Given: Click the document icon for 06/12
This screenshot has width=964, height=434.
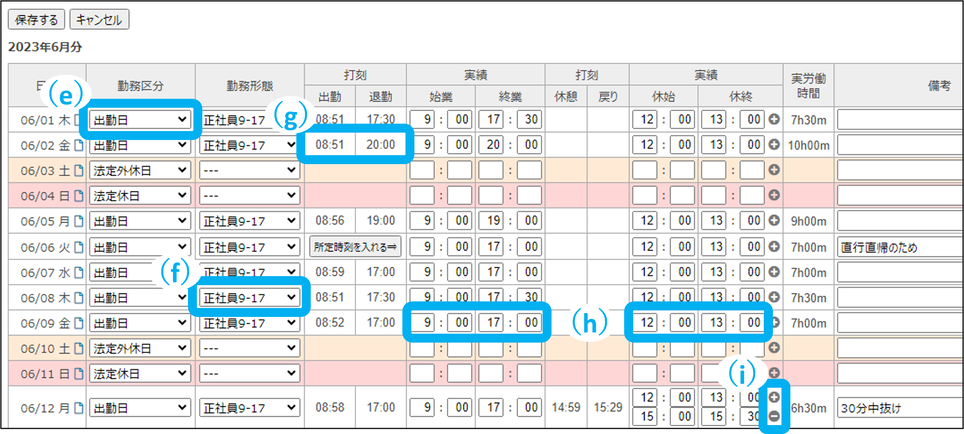Looking at the screenshot, I should point(78,408).
